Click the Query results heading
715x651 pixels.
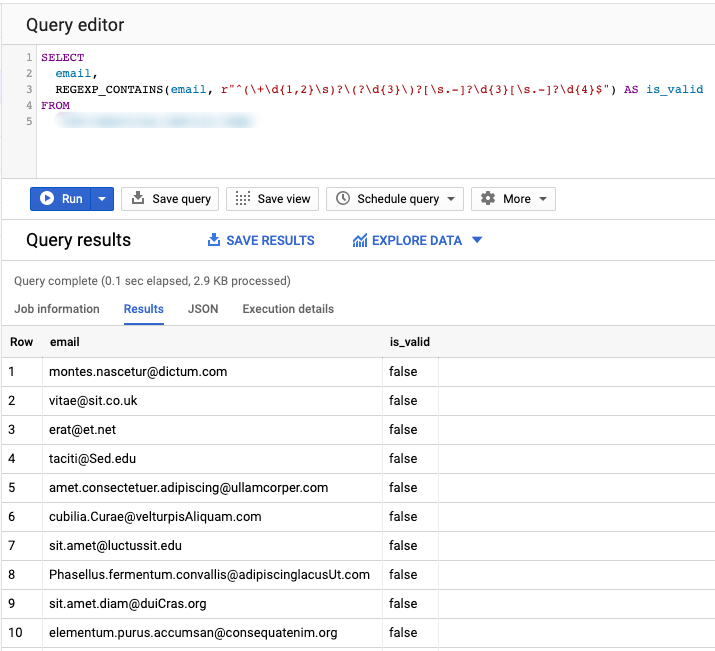pyautogui.click(x=78, y=240)
